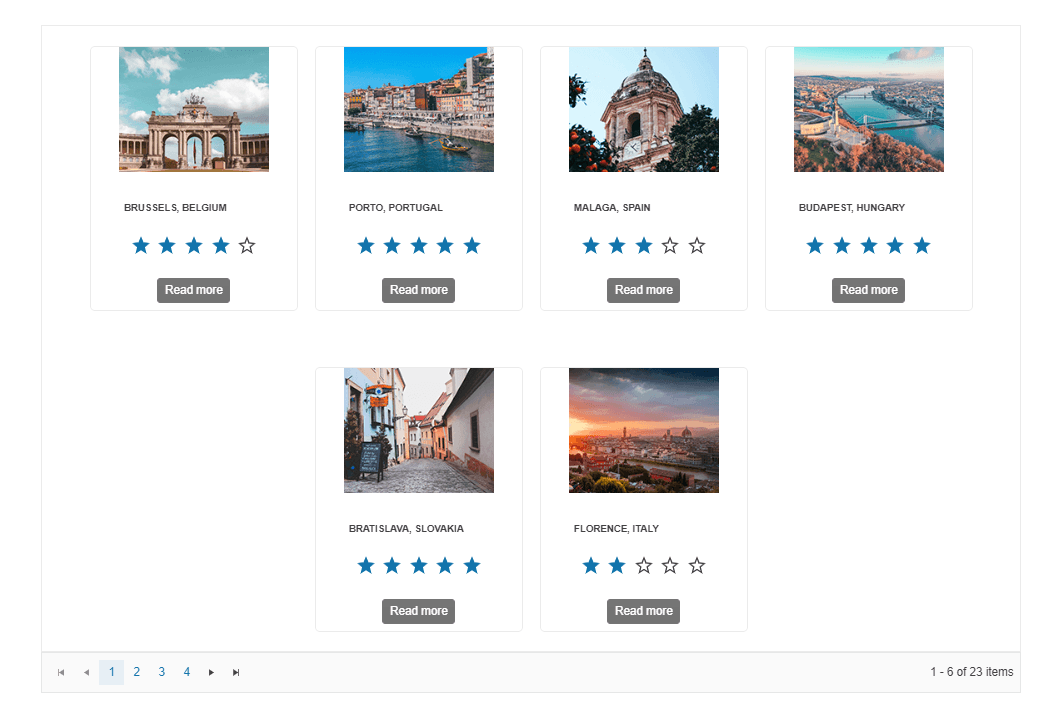Open Read more for Brussels, Belgium
Screen dimensions: 1061x710
pyautogui.click(x=193, y=290)
